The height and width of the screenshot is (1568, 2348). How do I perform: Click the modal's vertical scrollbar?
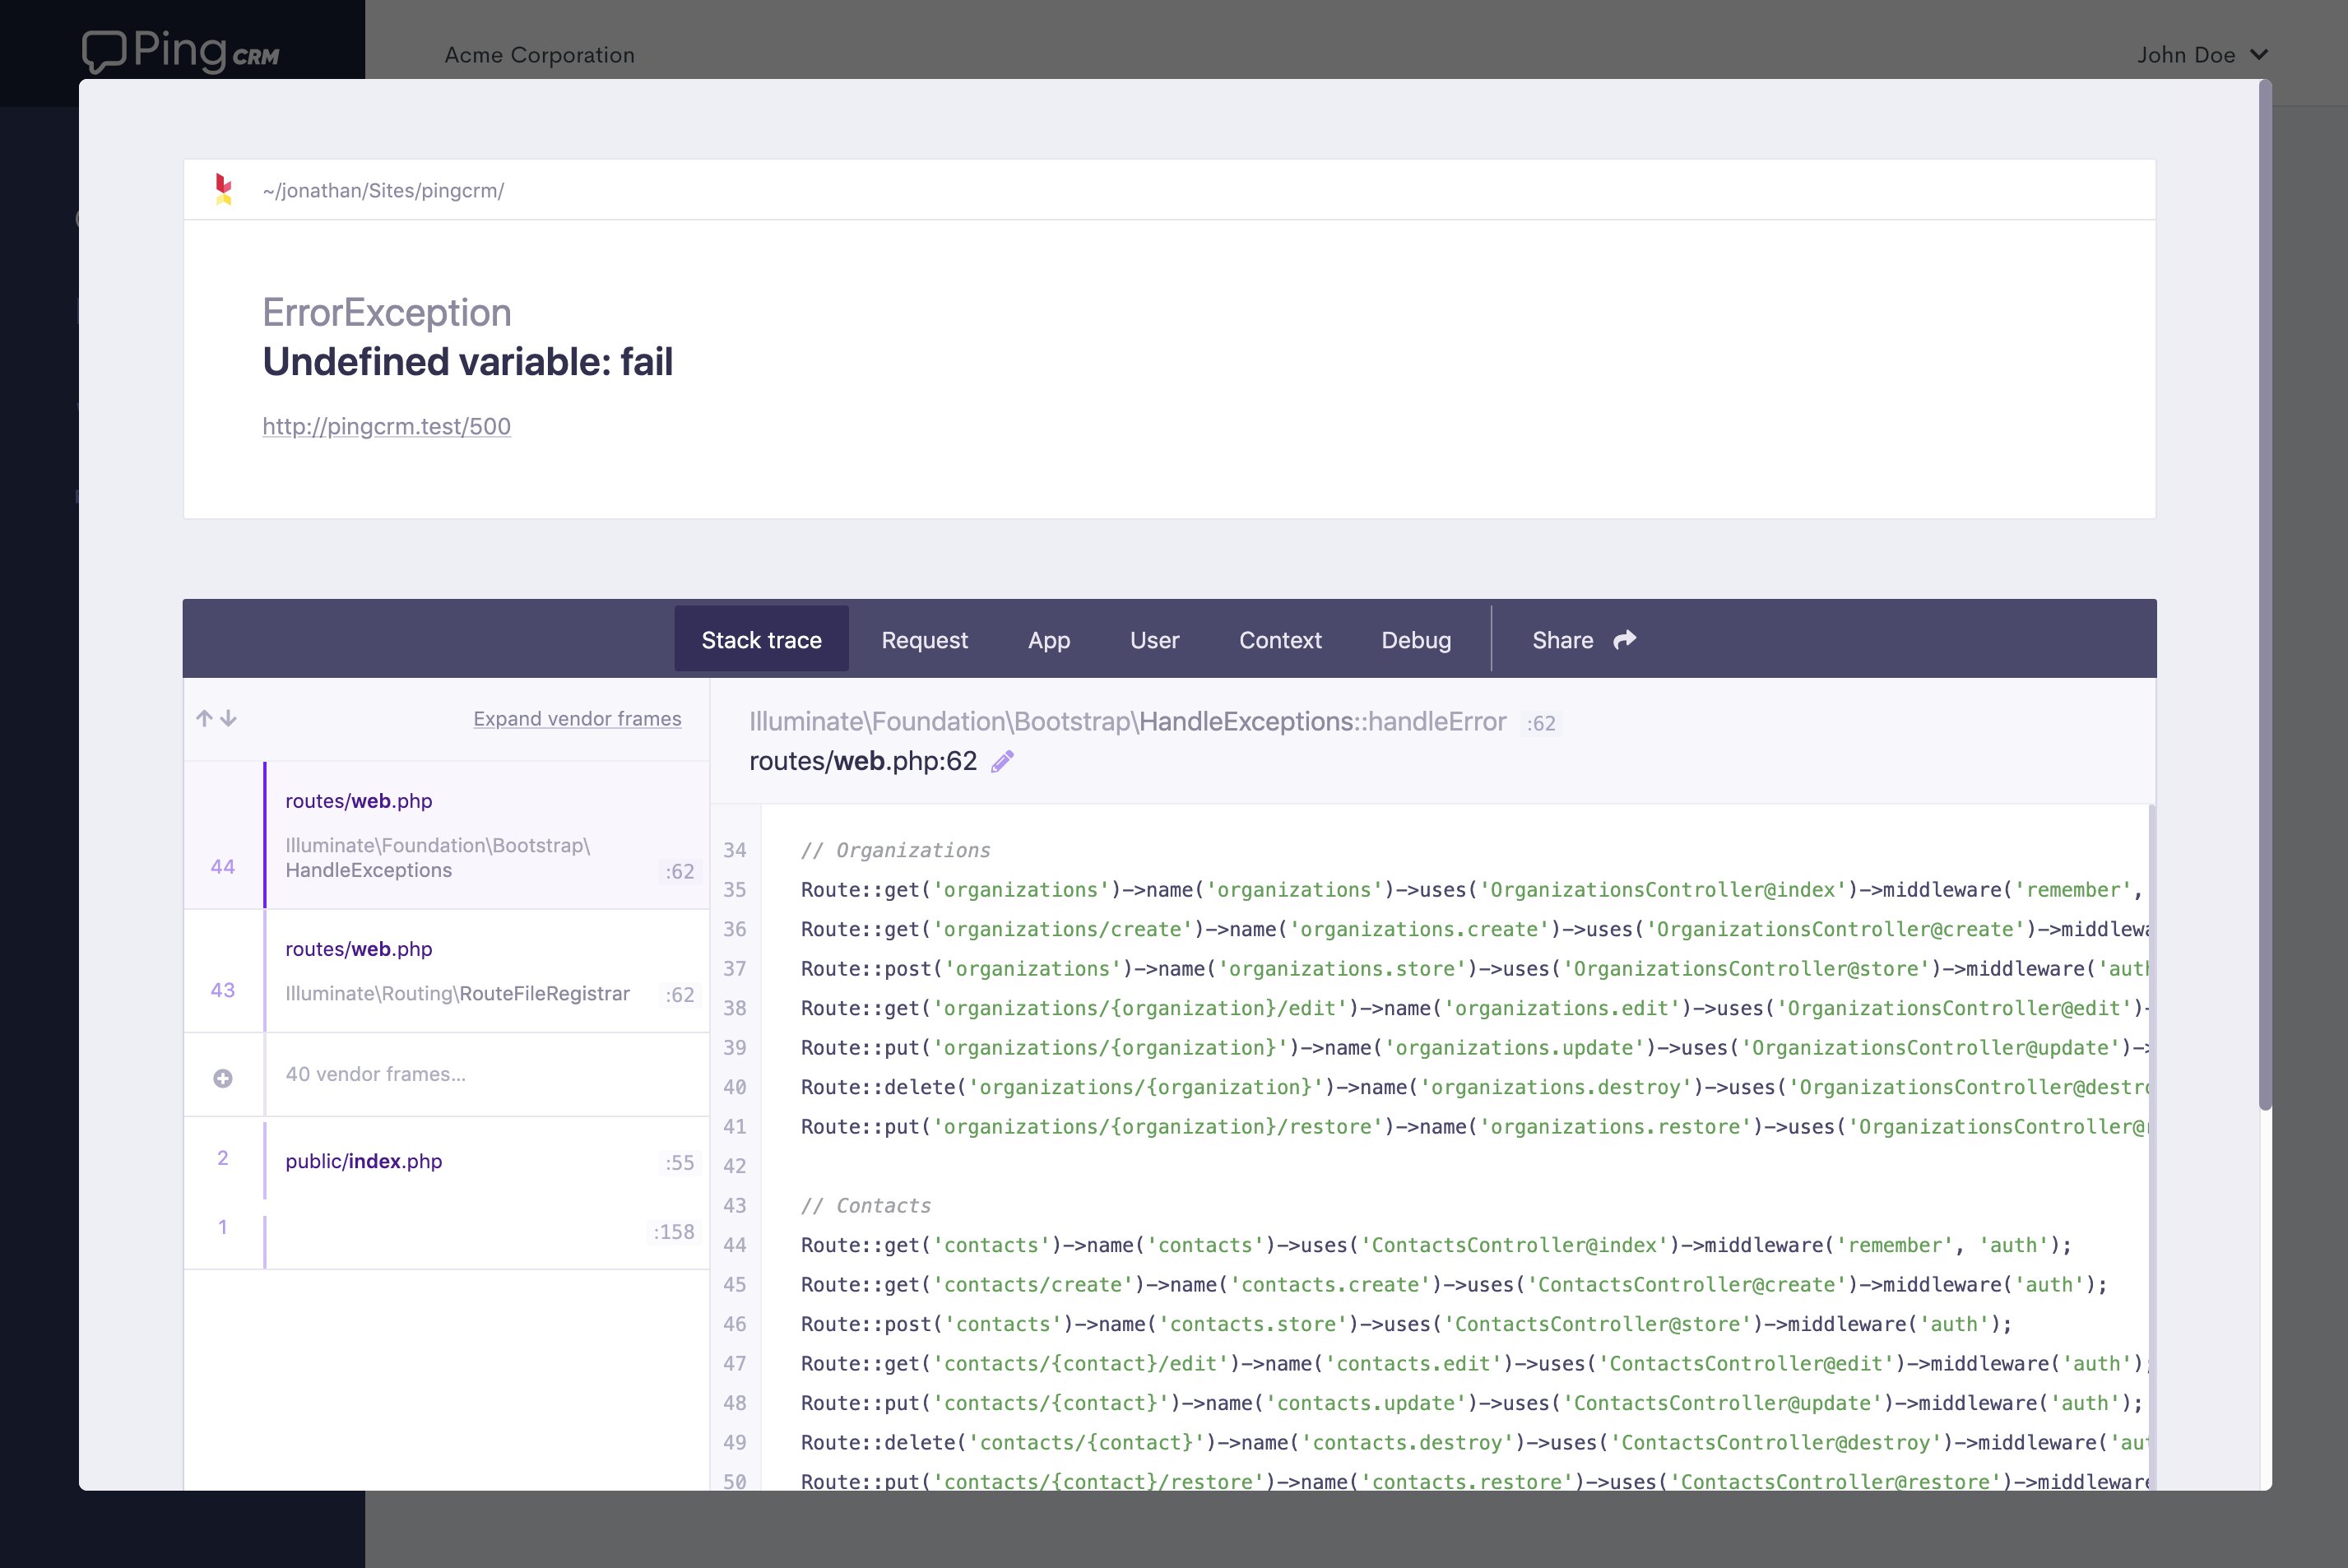2265,595
